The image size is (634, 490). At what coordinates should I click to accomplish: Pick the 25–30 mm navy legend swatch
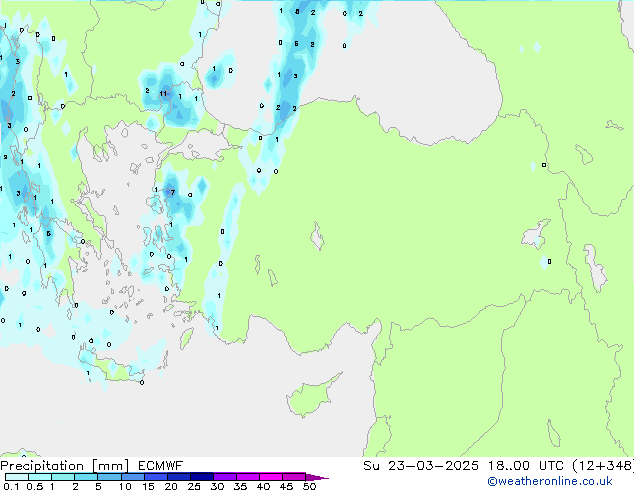click(x=201, y=477)
